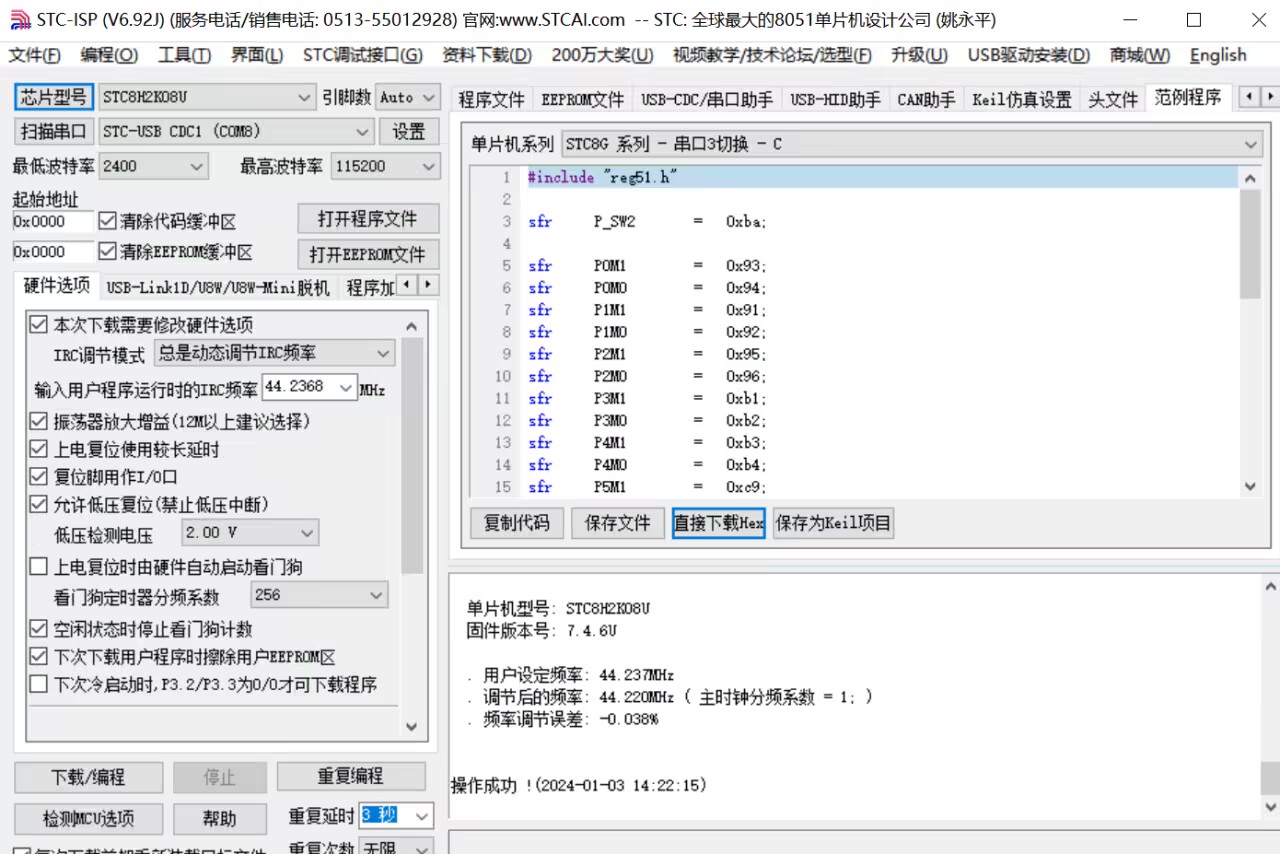
Task: Switch language via English menu
Action: (x=1218, y=55)
